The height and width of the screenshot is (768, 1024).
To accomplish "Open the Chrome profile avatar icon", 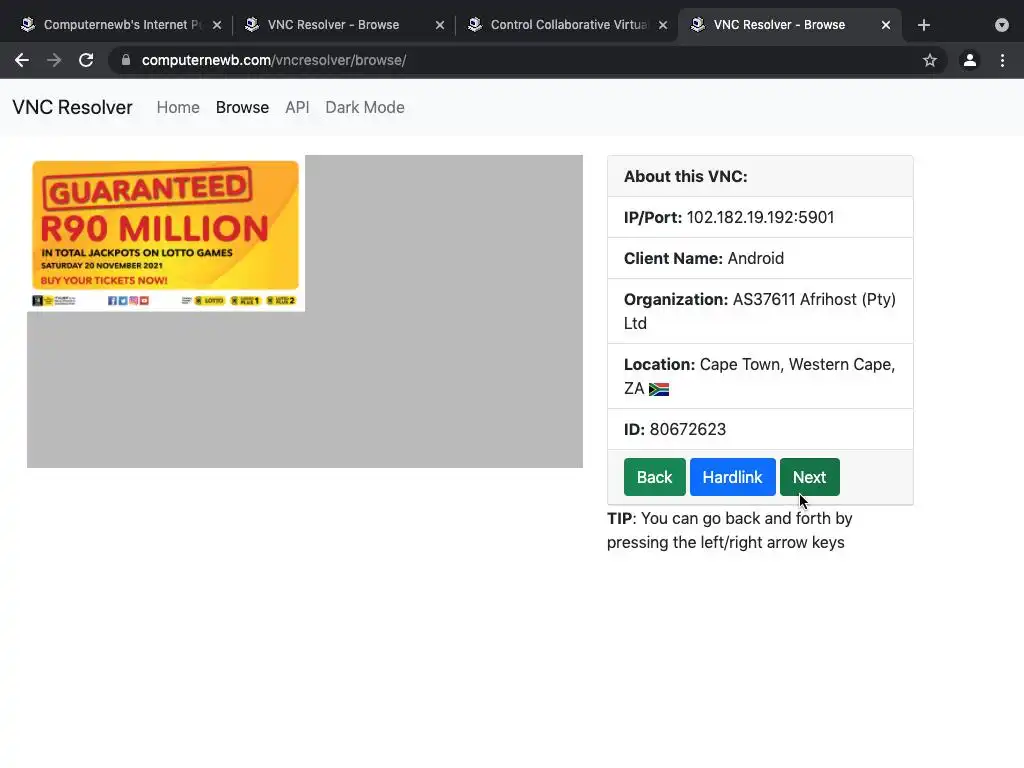I will (x=970, y=60).
